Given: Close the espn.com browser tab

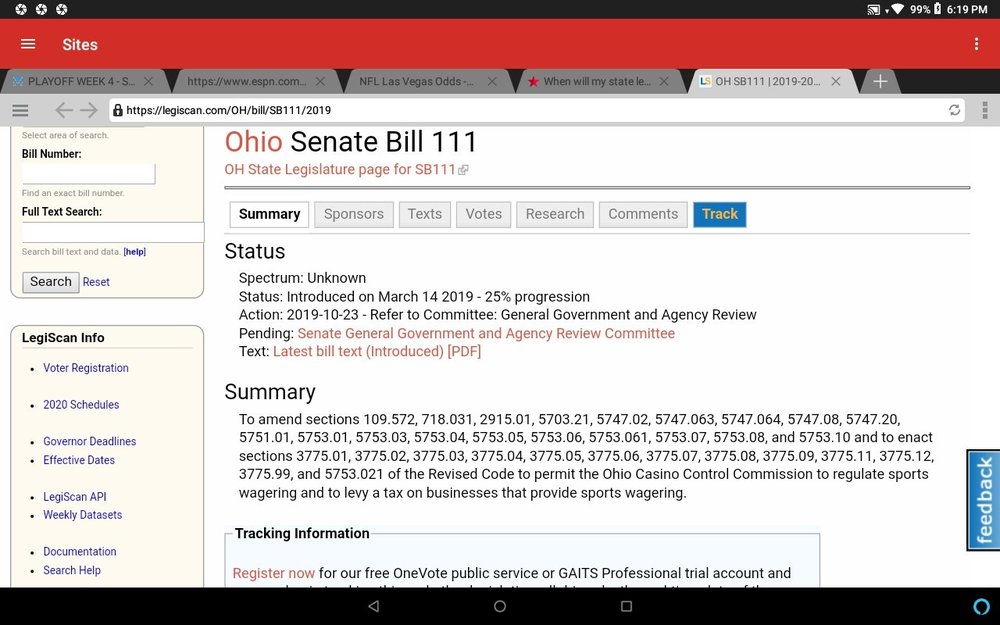Looking at the screenshot, I should tap(320, 82).
